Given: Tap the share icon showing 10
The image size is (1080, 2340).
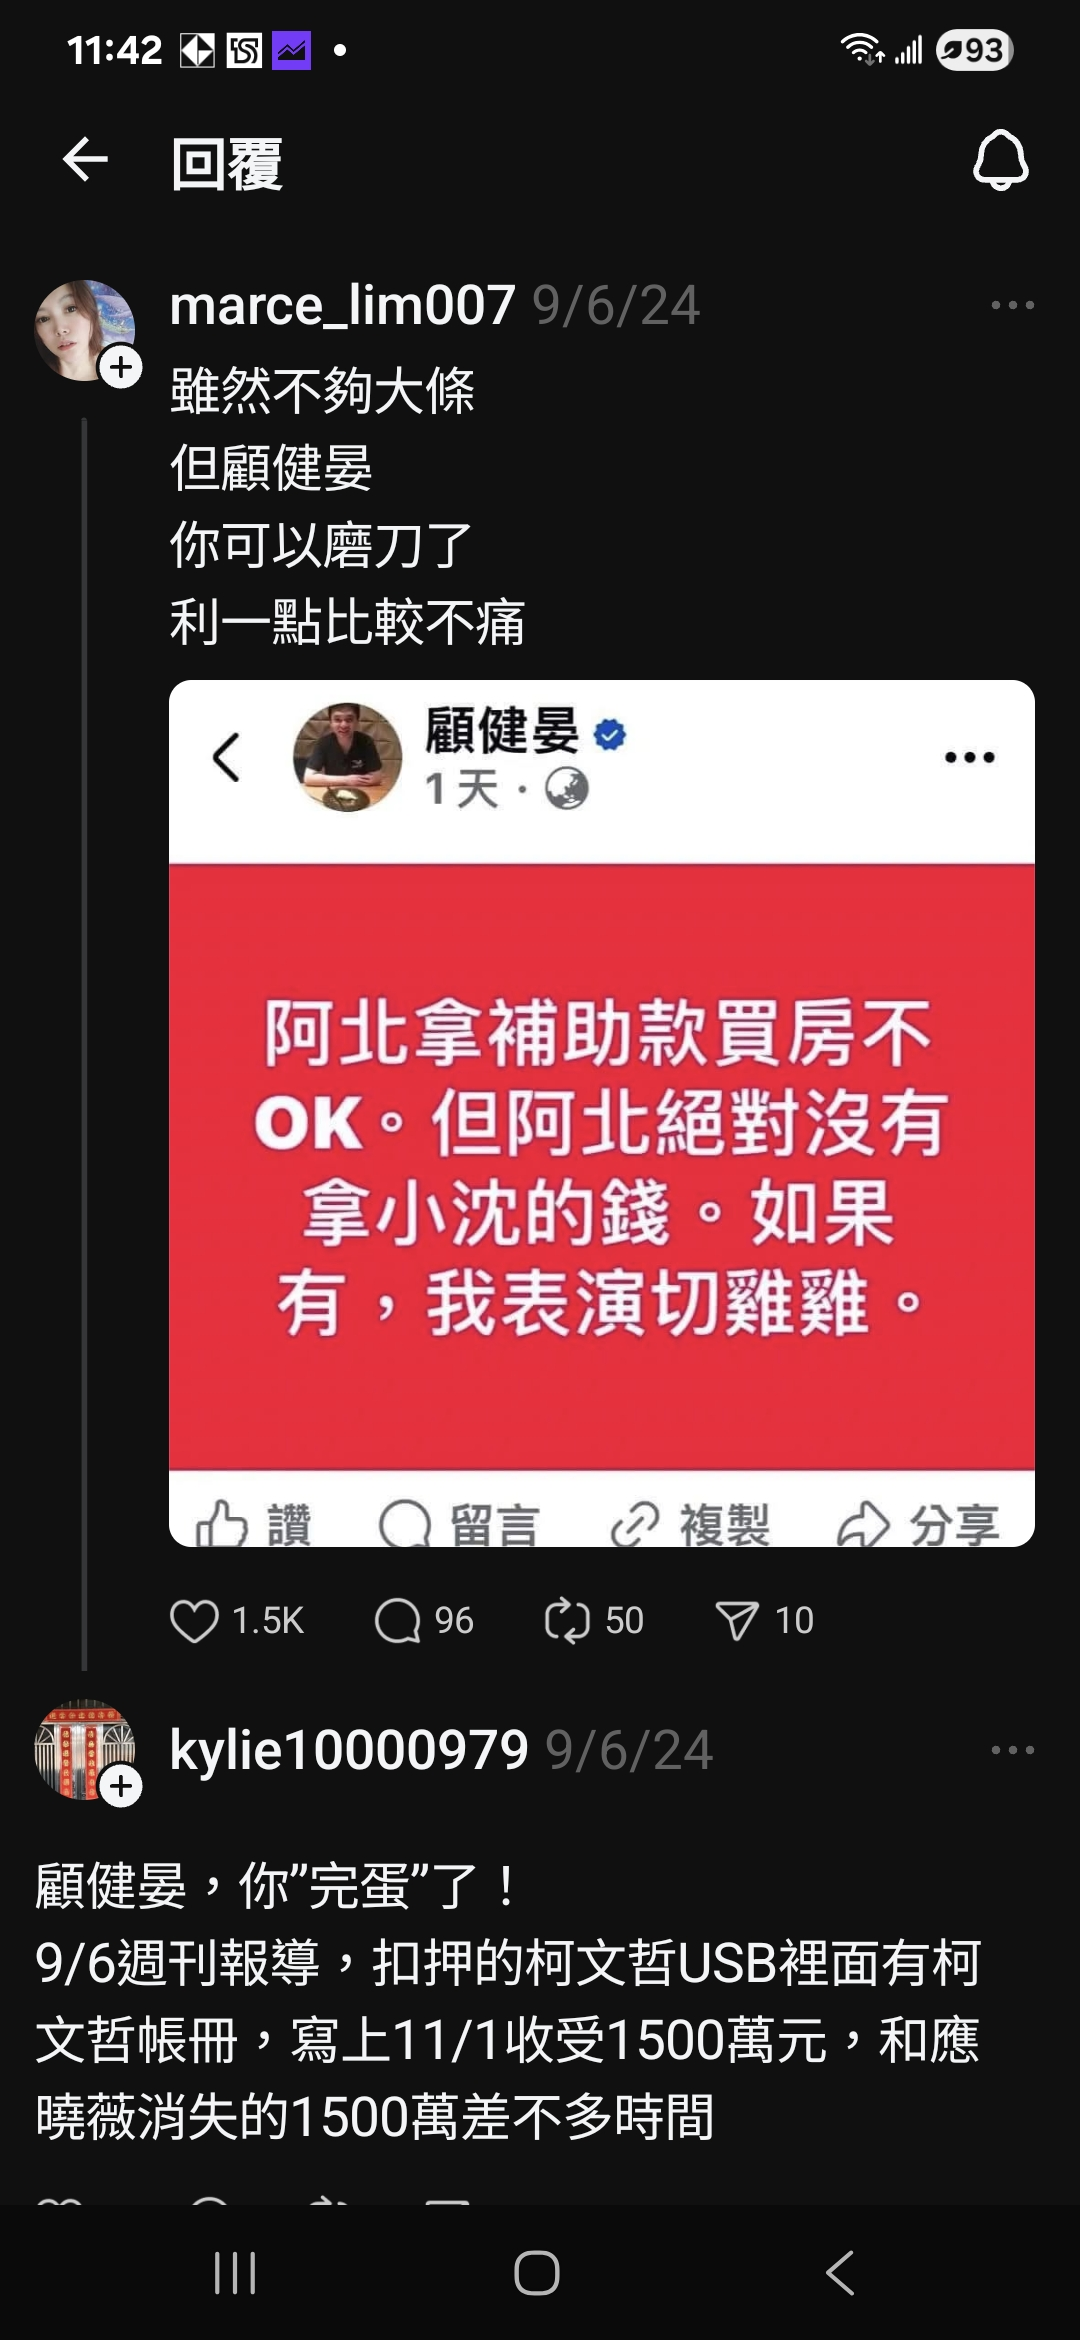Looking at the screenshot, I should click(737, 1621).
